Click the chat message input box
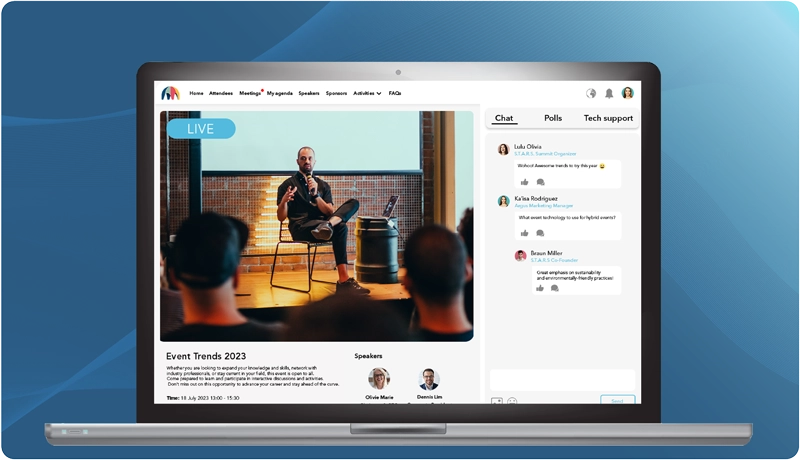800x460 pixels. [562, 380]
